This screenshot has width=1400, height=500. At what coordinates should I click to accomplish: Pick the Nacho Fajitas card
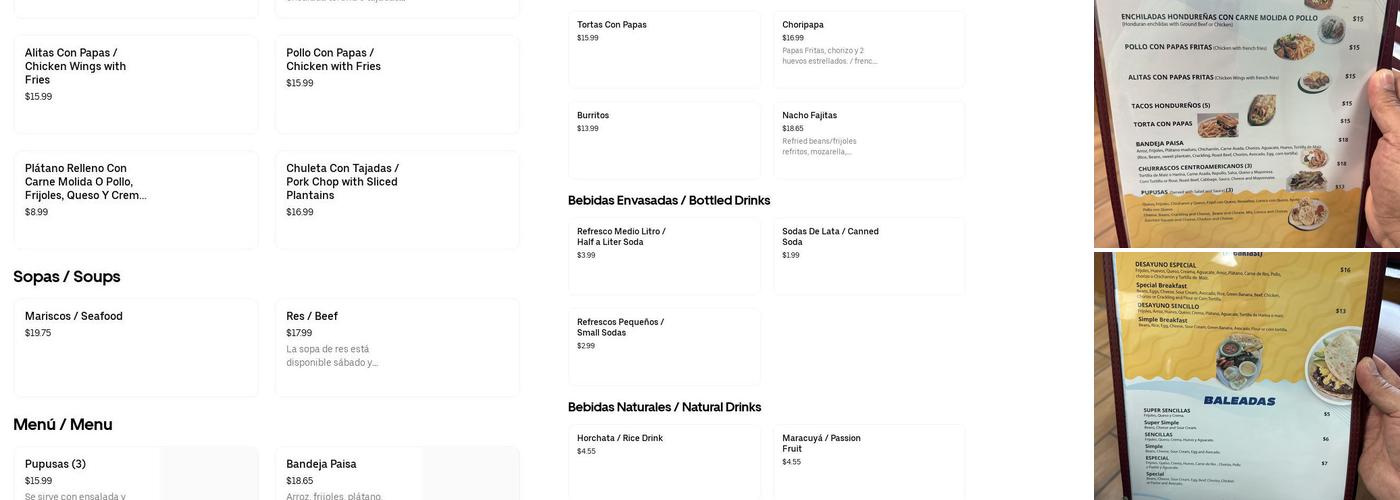[868, 140]
